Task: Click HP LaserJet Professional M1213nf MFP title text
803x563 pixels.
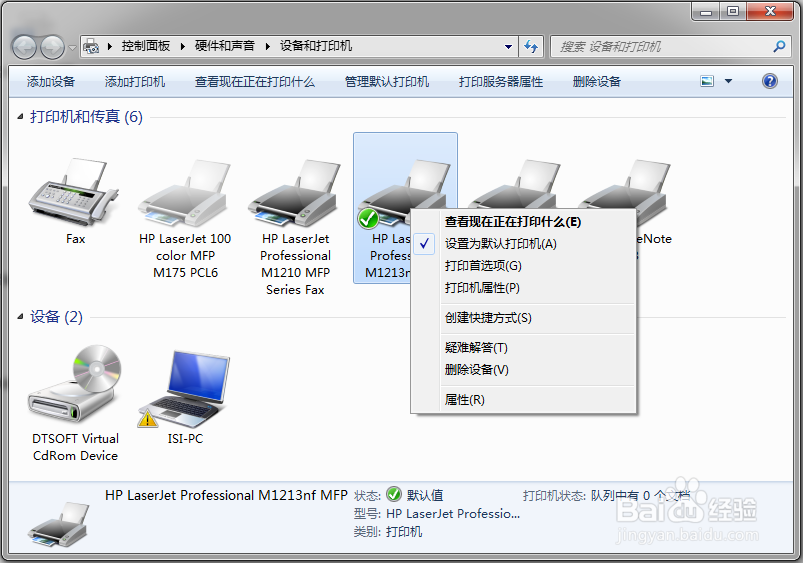Action: pyautogui.click(x=226, y=495)
